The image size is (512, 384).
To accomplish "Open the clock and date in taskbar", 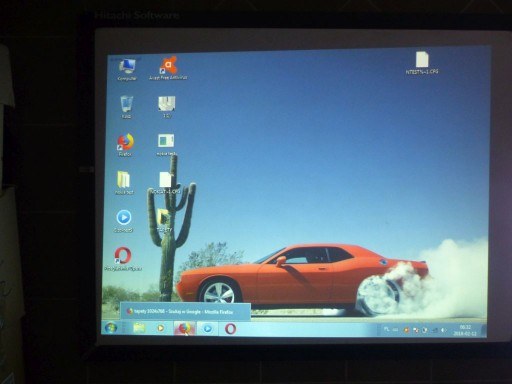I will tap(465, 330).
